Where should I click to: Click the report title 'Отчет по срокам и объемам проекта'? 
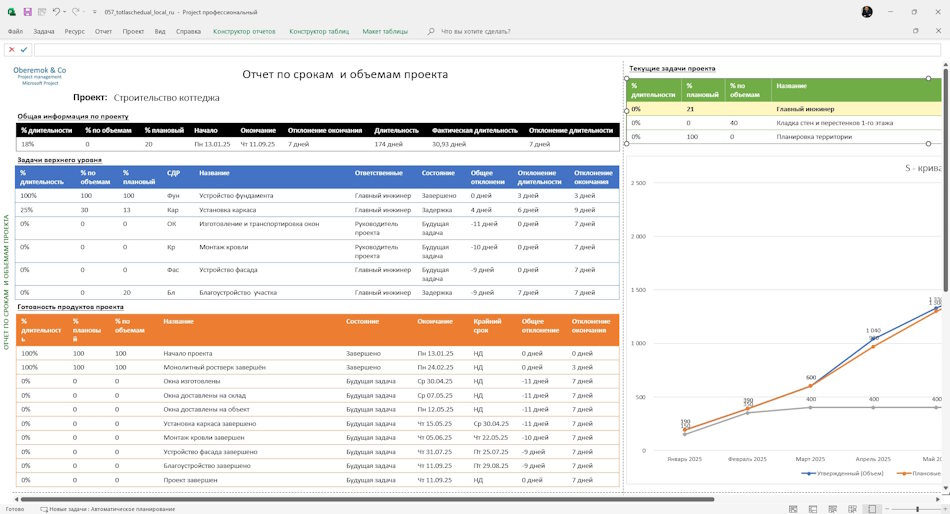(x=345, y=75)
